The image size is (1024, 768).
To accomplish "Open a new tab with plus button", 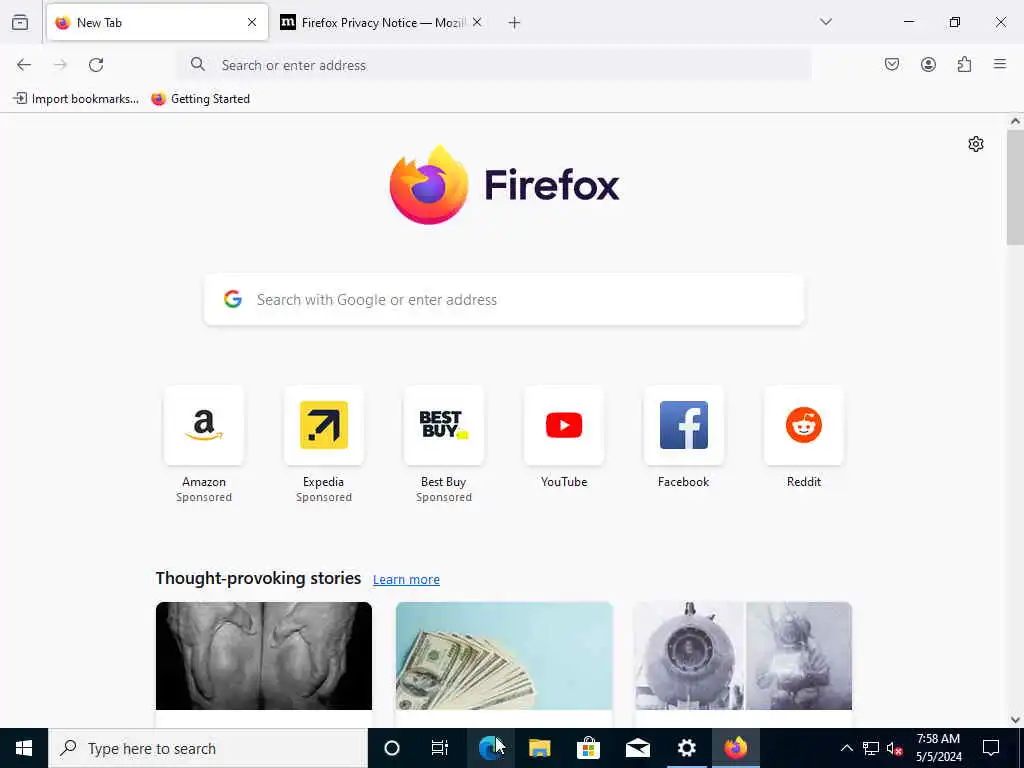I will 515,23.
